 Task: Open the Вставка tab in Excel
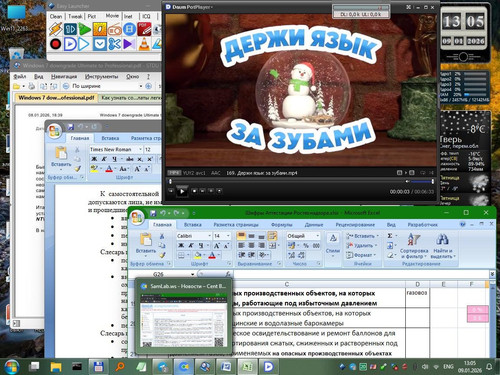[x=193, y=225]
